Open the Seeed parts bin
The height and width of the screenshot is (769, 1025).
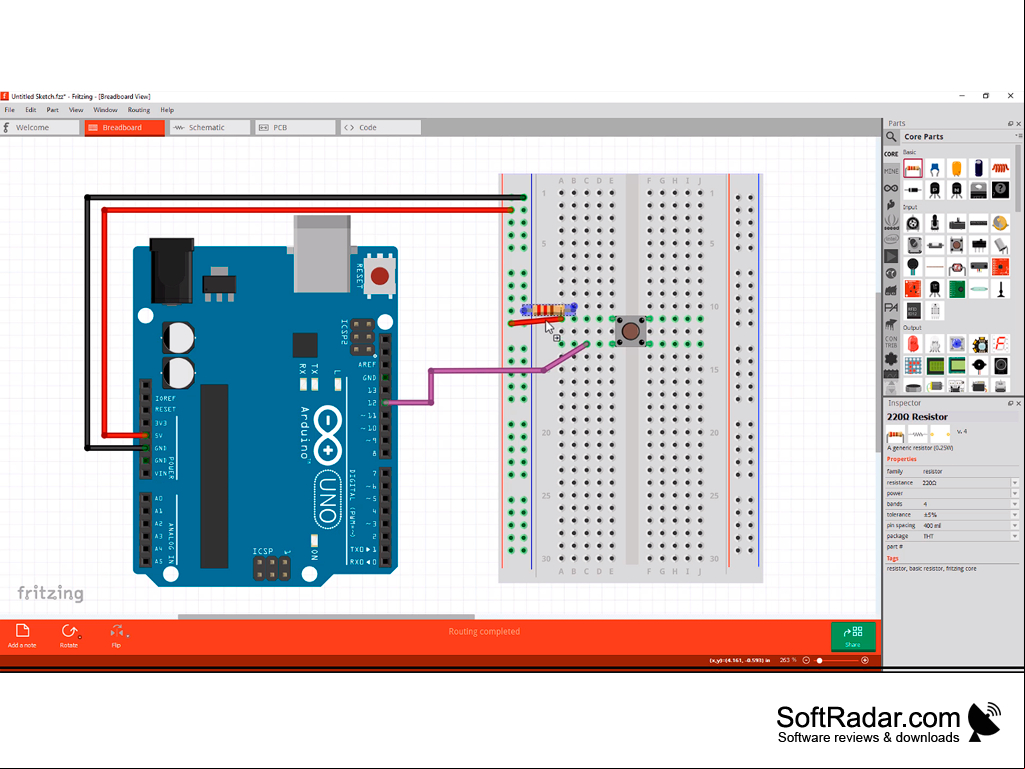[x=891, y=222]
